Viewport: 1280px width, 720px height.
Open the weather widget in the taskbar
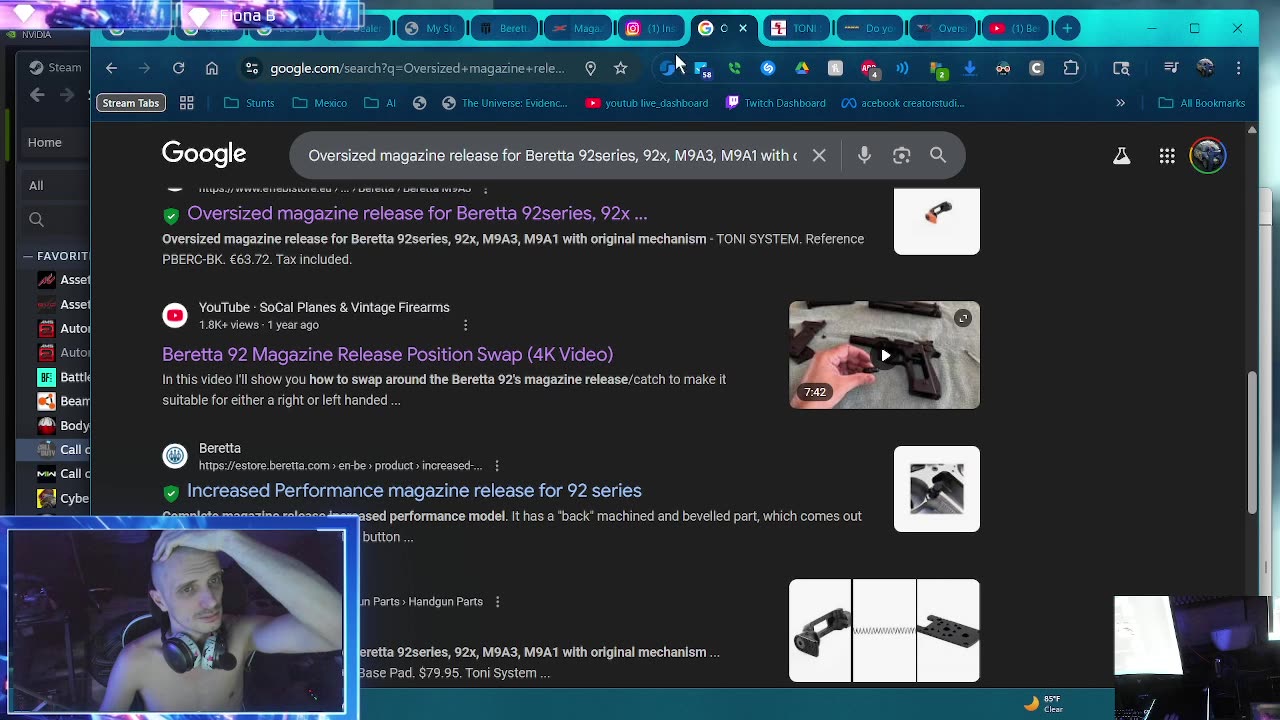1043,704
